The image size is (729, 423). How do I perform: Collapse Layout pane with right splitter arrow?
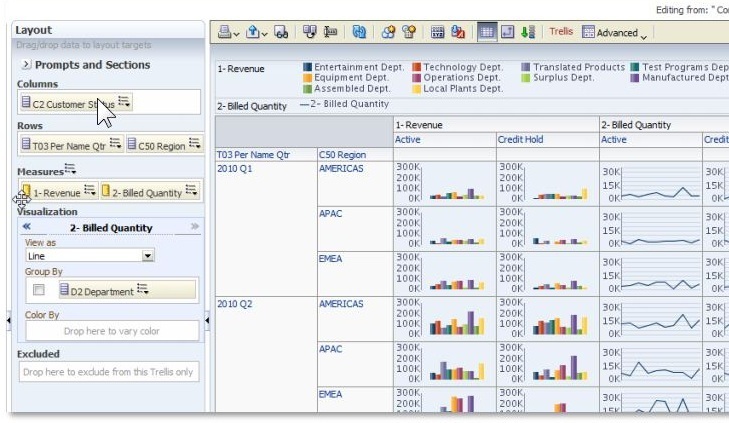click(x=207, y=320)
